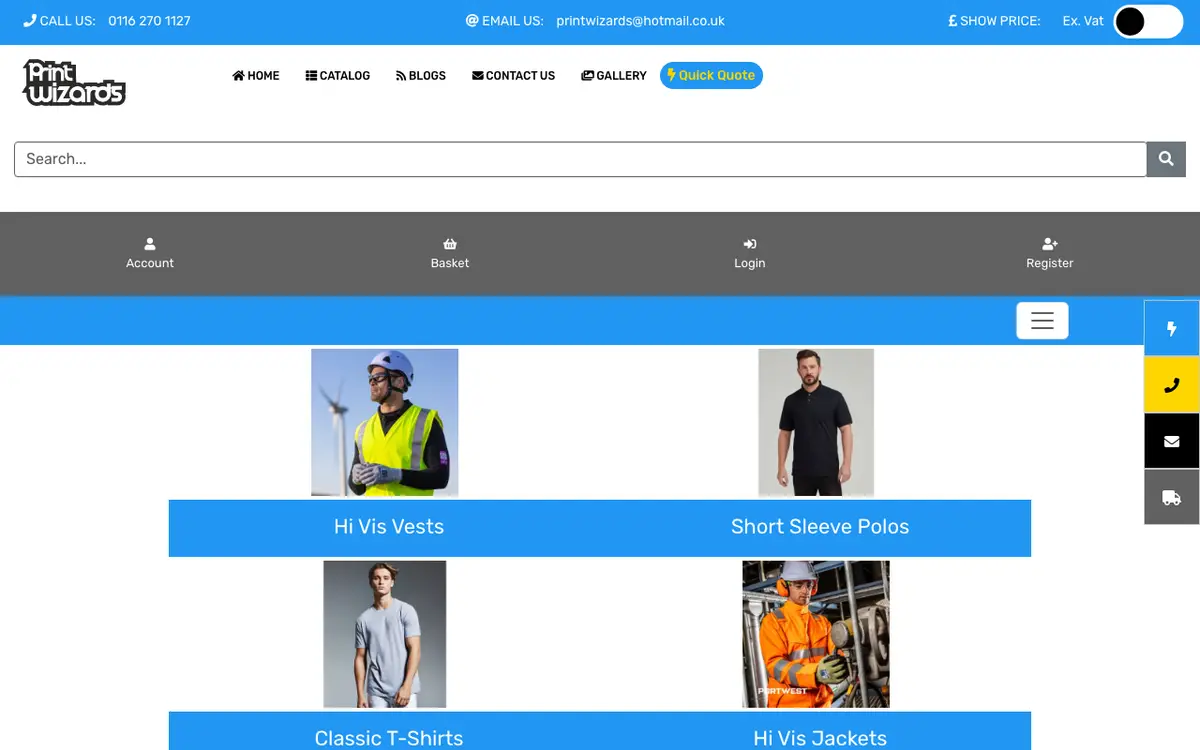The image size is (1200, 750).
Task: Open the Short Sleeve Polos category label
Action: 820,527
